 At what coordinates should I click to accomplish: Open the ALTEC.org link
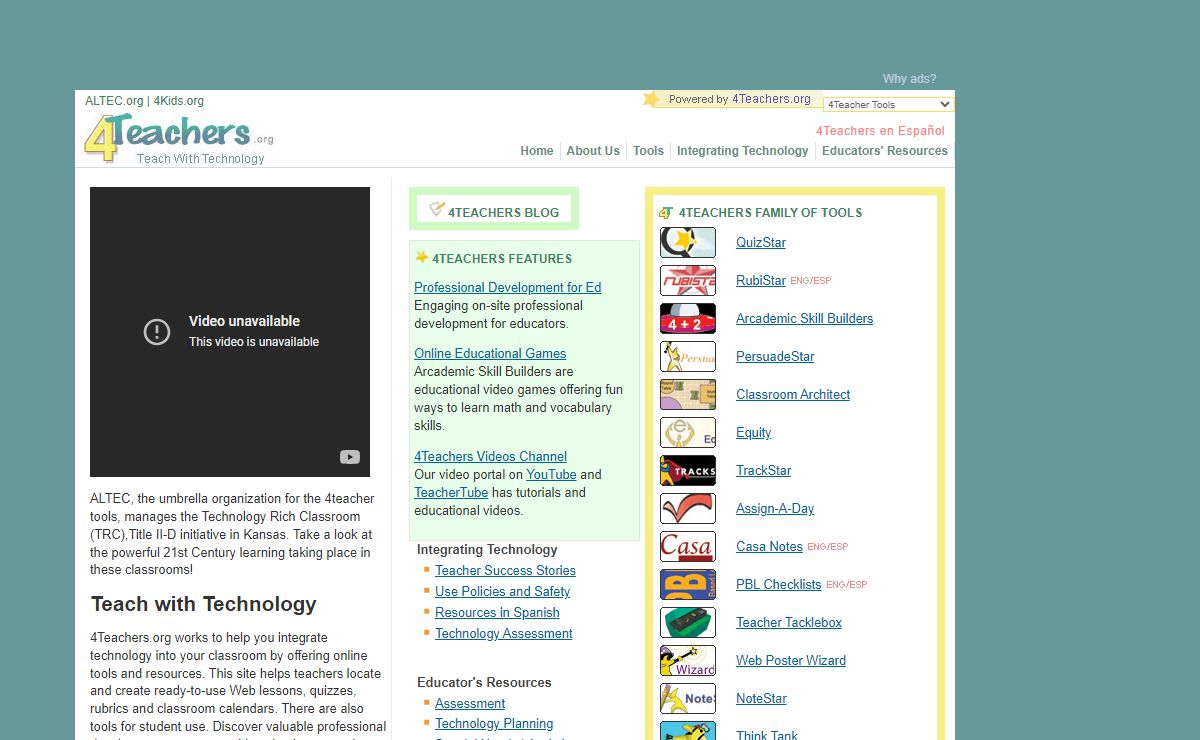point(114,101)
